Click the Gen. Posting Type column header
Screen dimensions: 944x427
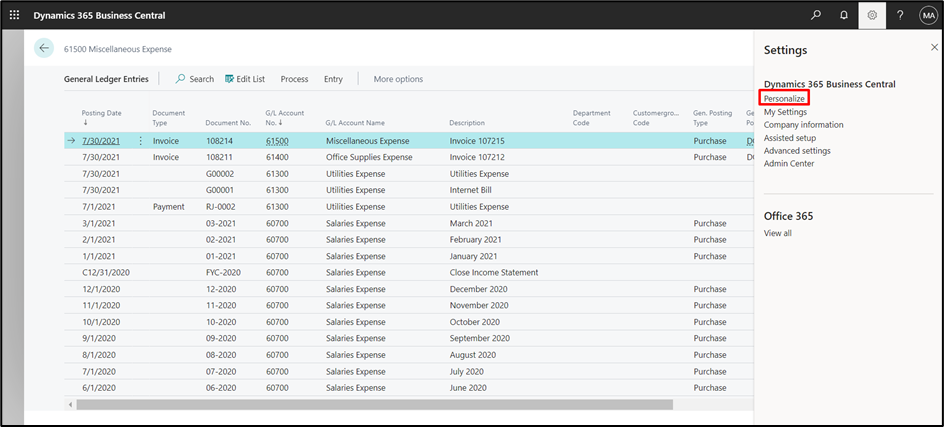pos(712,117)
